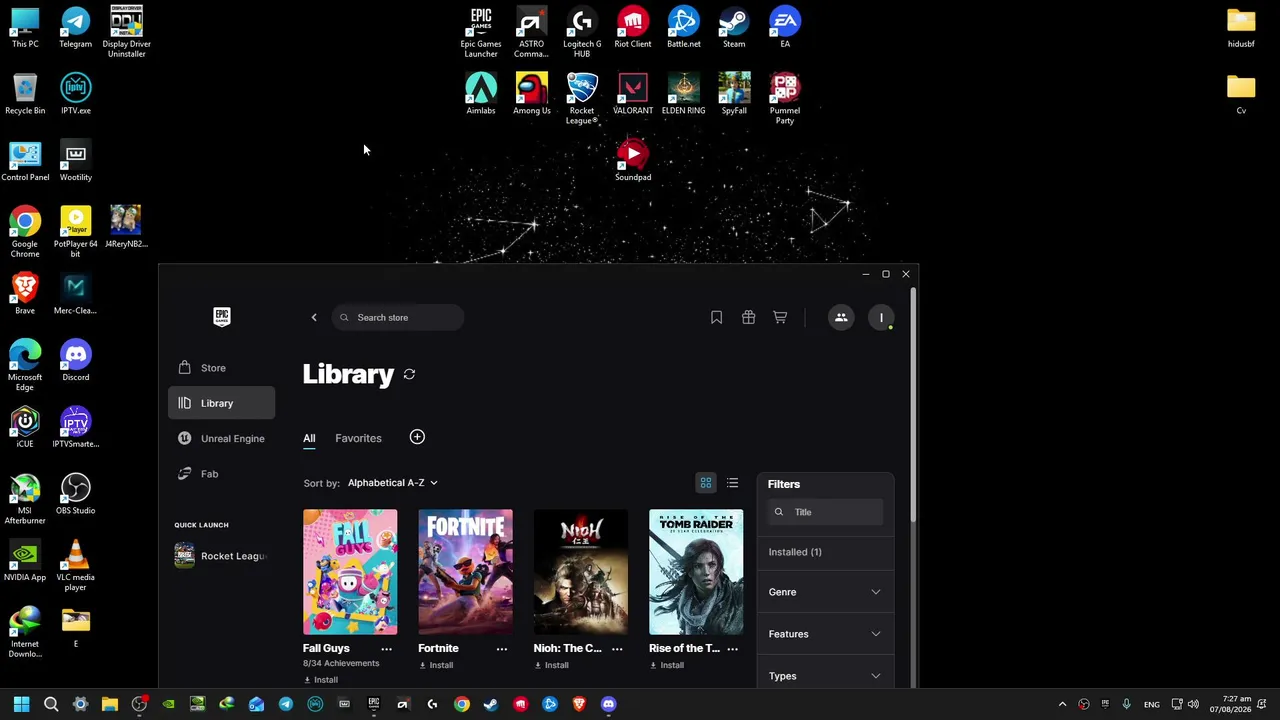Open the Steam icon on the taskbar
The width and height of the screenshot is (1280, 720).
pos(491,704)
